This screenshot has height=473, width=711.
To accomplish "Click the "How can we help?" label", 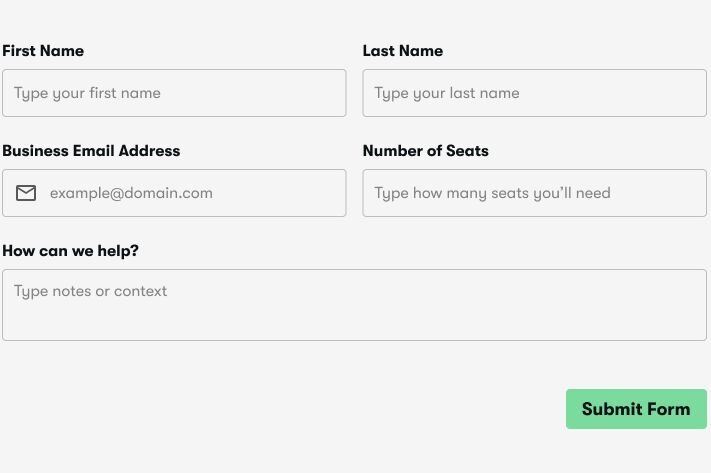I will (70, 251).
